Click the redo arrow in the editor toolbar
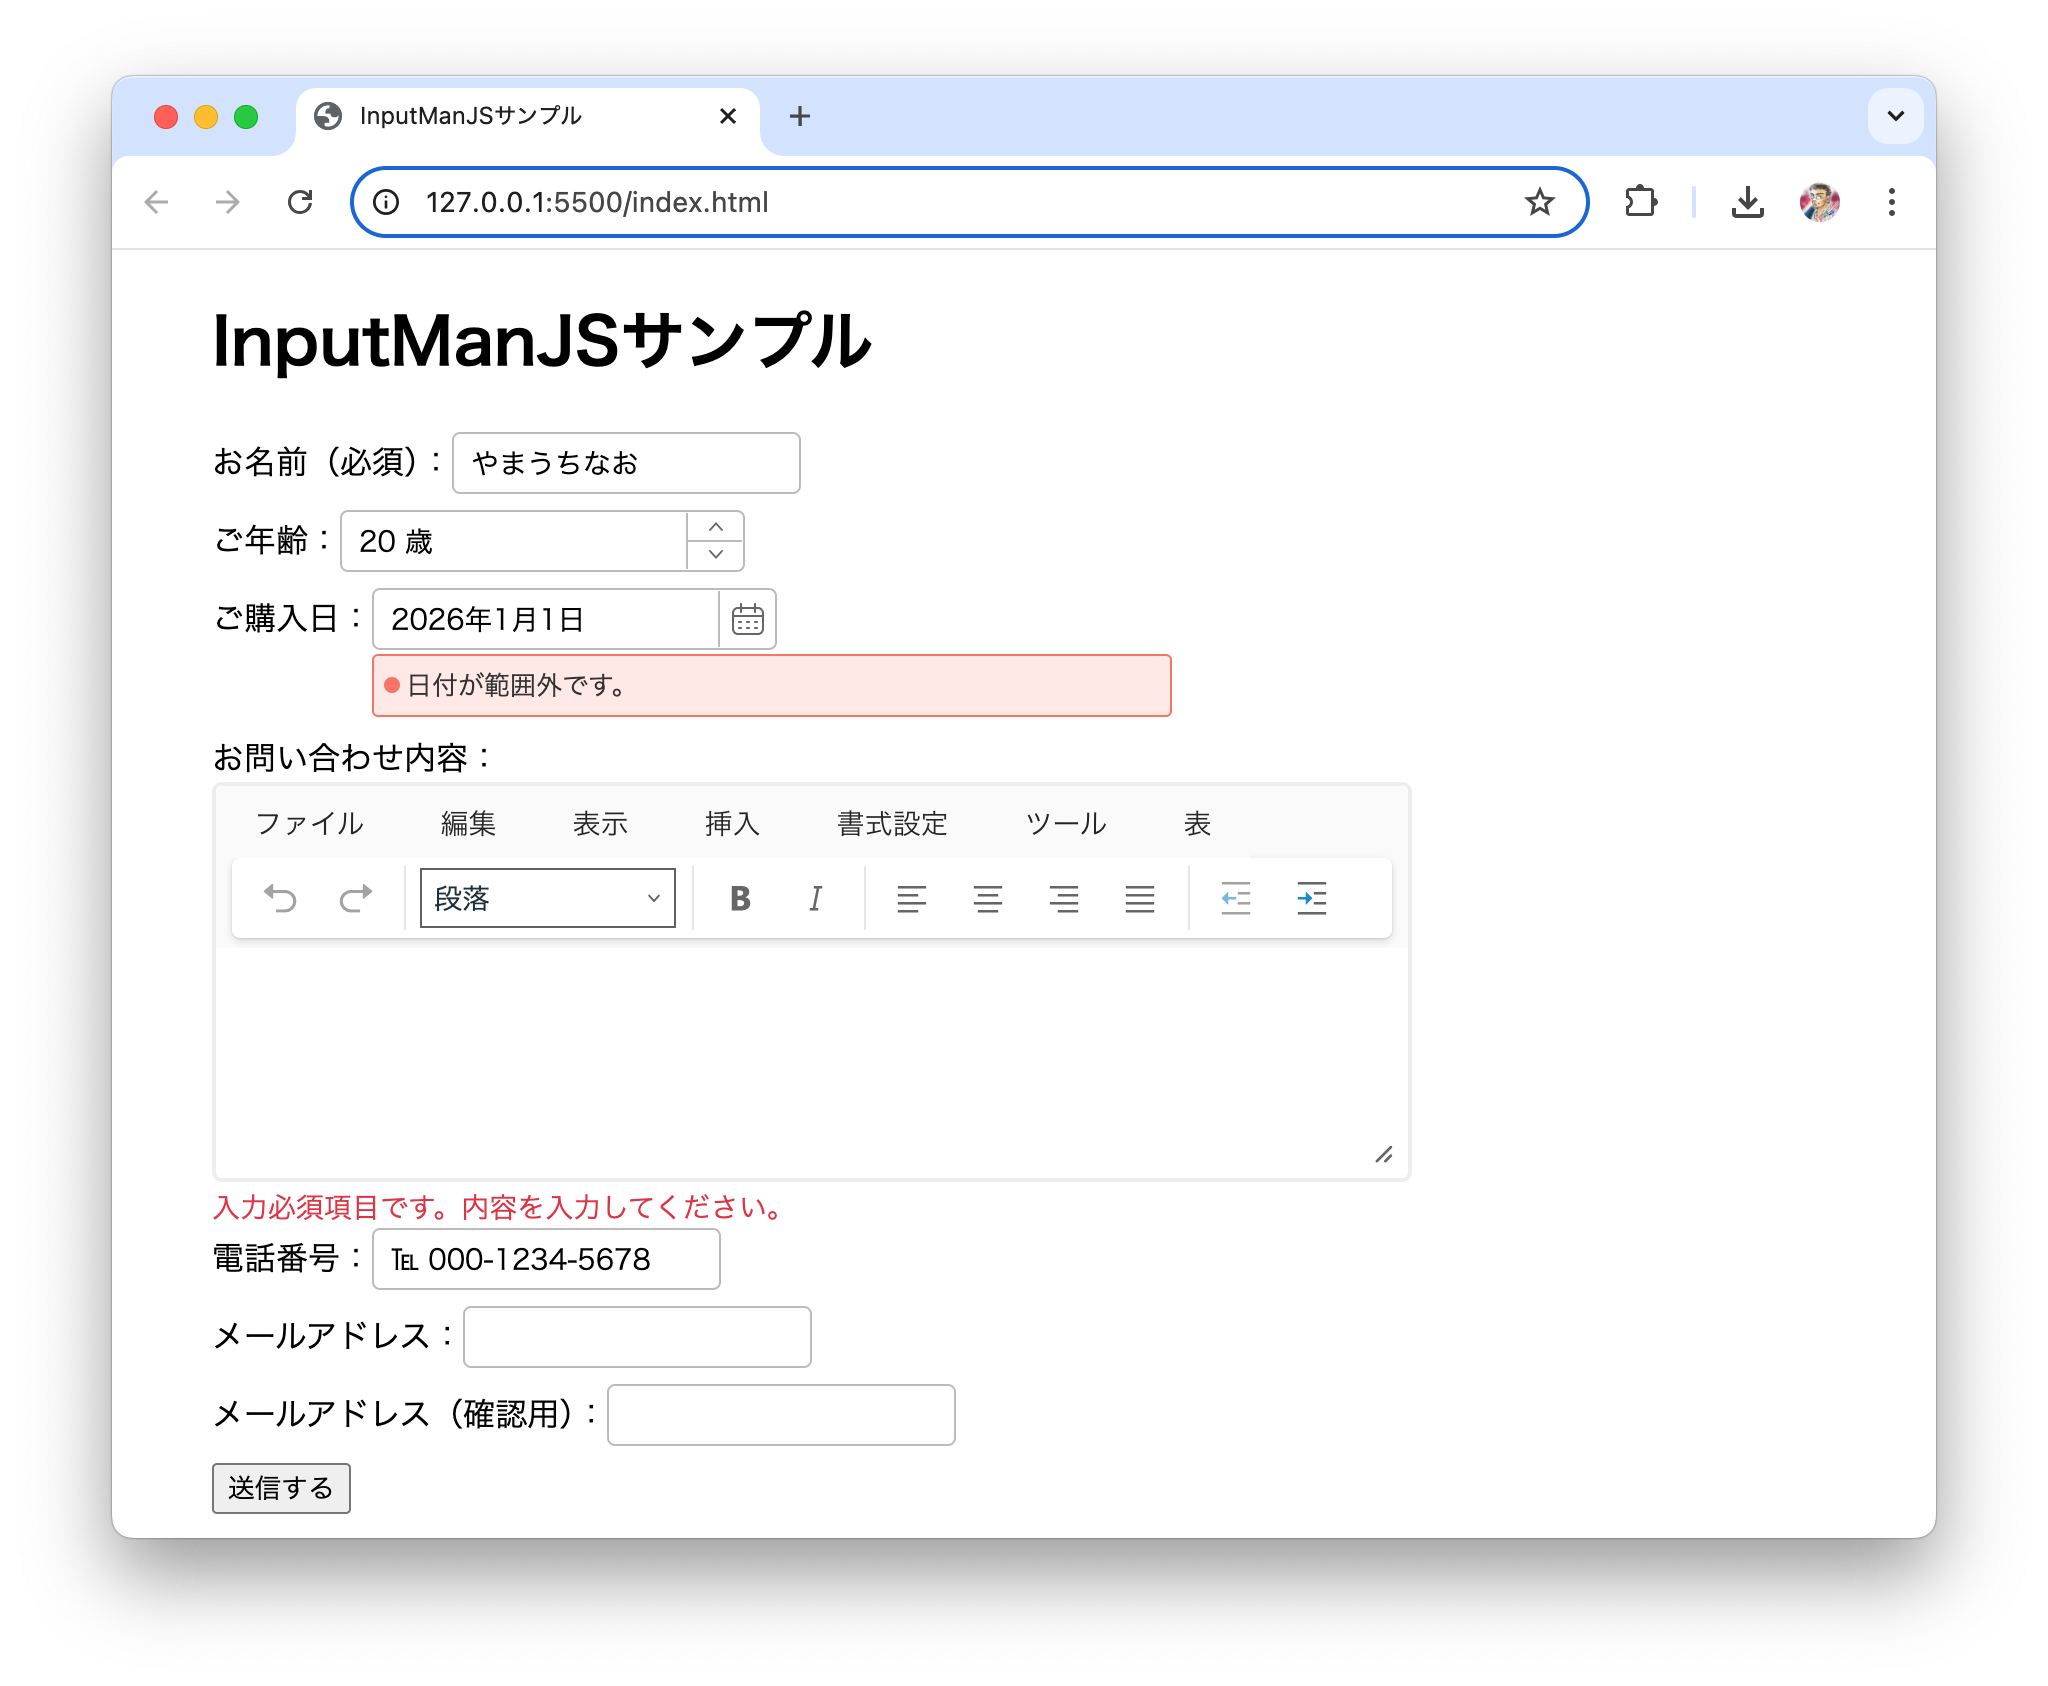 click(x=355, y=898)
